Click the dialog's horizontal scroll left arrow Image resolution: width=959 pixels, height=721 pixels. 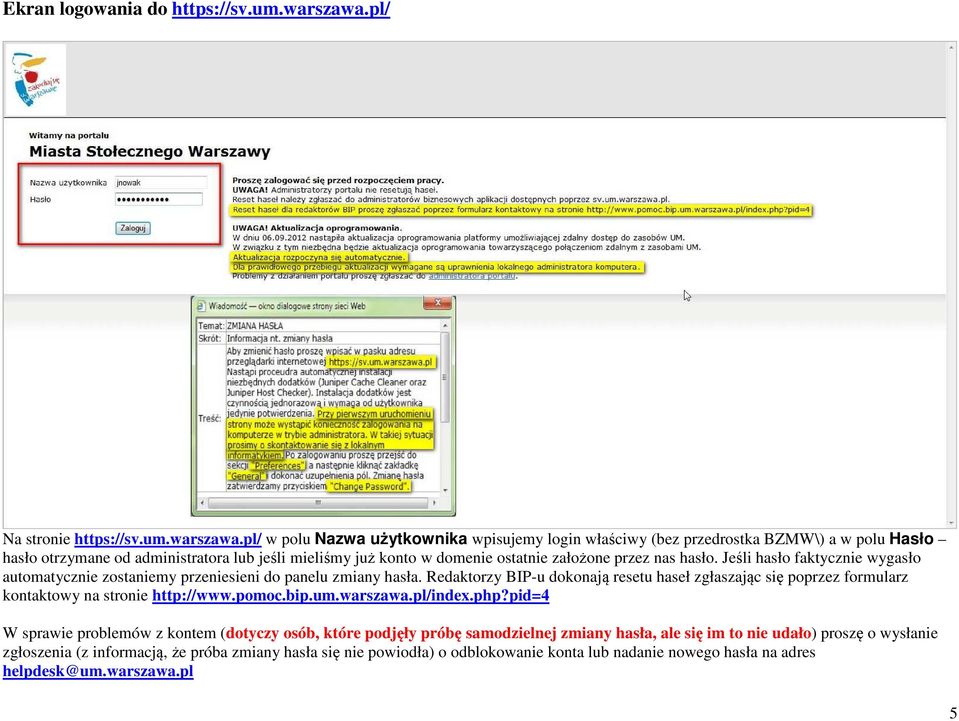pos(202,503)
